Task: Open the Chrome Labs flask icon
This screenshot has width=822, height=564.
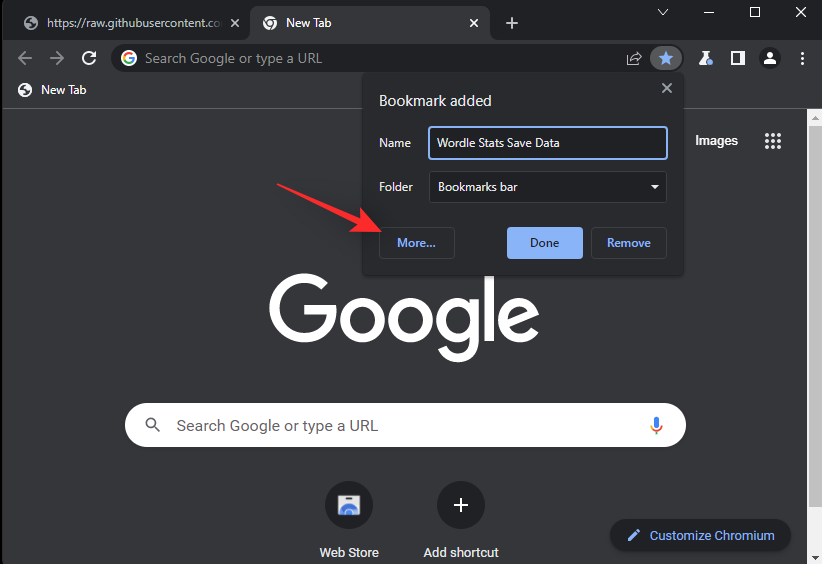Action: pos(706,58)
